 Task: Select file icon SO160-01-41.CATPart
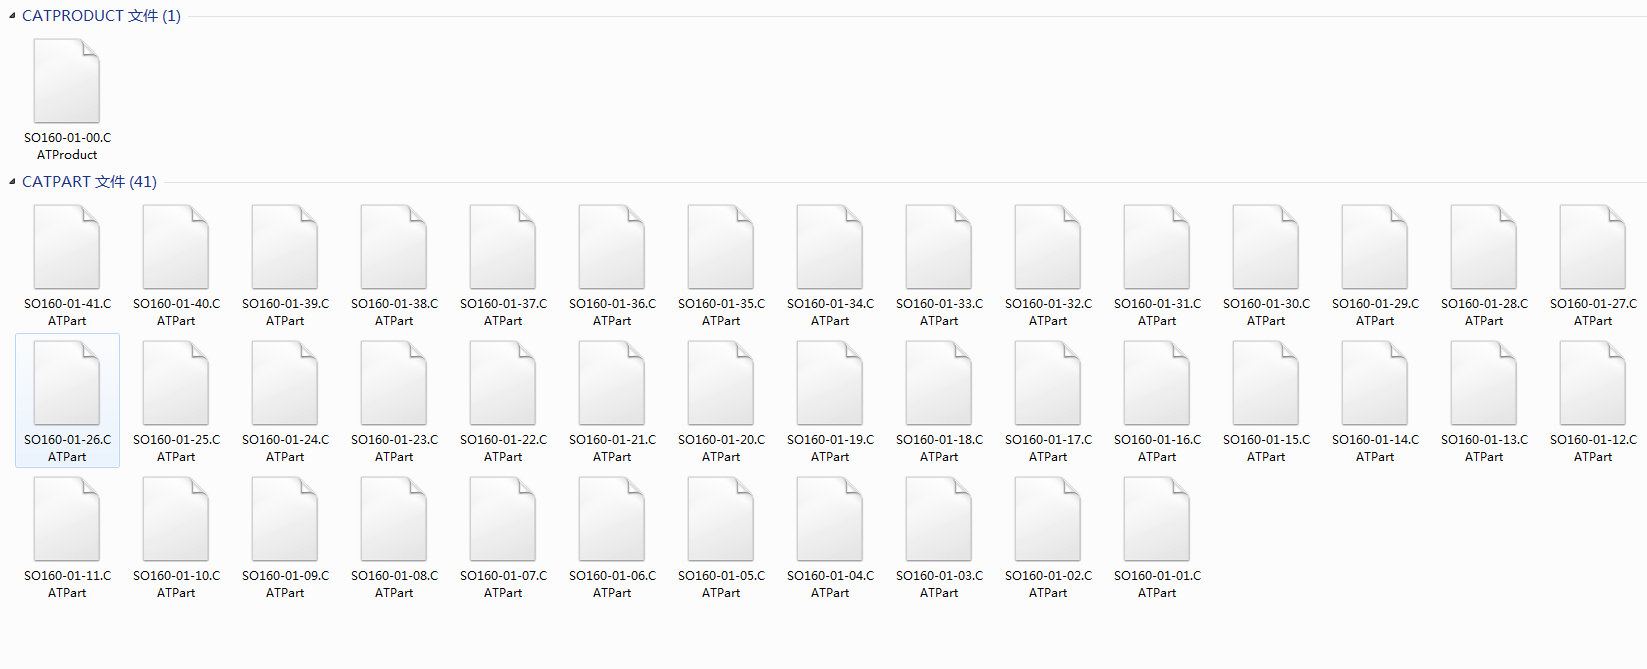(67, 247)
